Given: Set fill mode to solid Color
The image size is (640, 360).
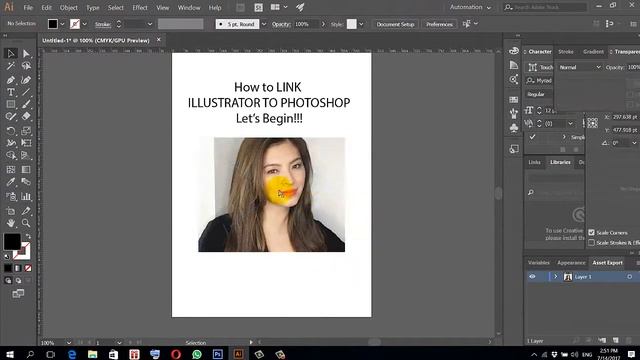Looking at the screenshot, I should pos(8,268).
